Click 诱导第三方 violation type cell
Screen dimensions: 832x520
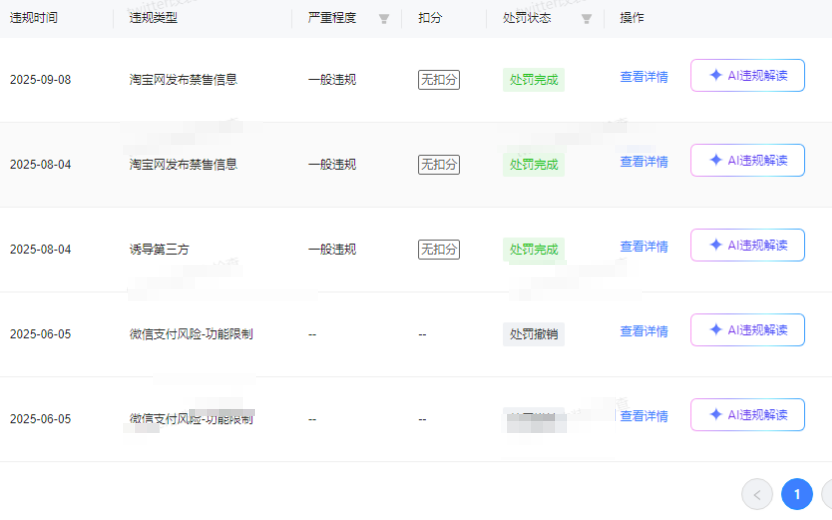(159, 249)
